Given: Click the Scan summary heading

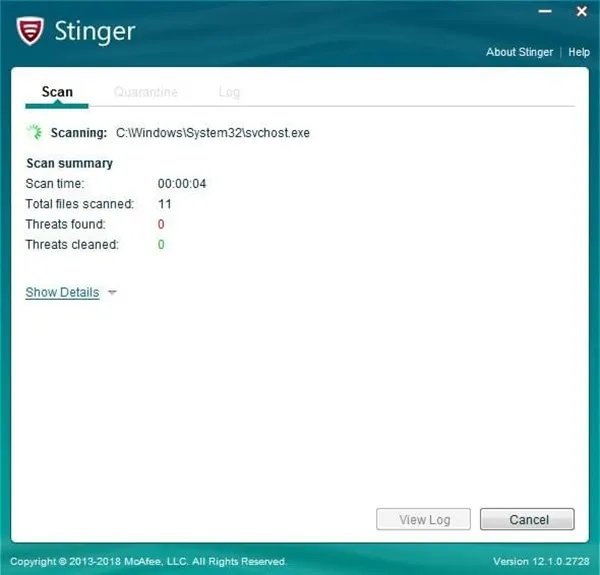Looking at the screenshot, I should [69, 163].
